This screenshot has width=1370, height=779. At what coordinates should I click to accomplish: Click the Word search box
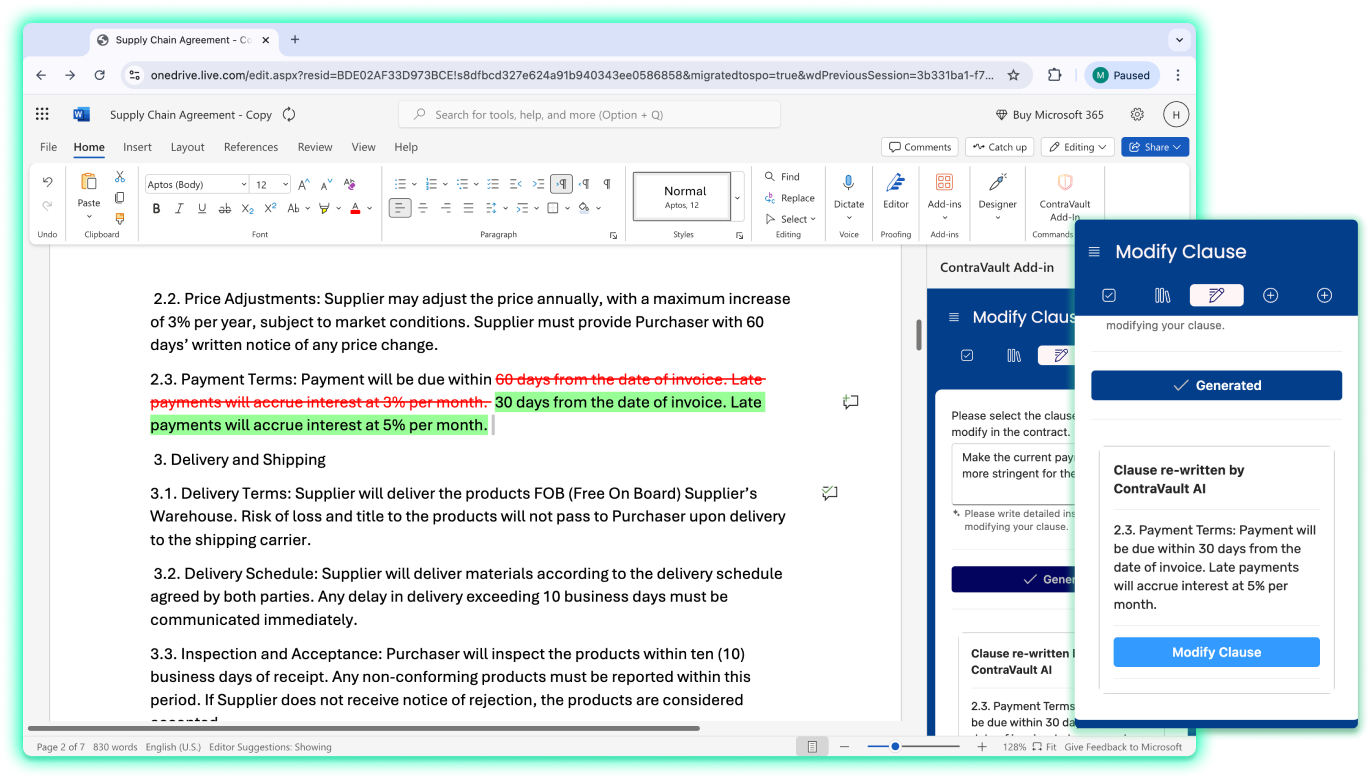(x=589, y=115)
